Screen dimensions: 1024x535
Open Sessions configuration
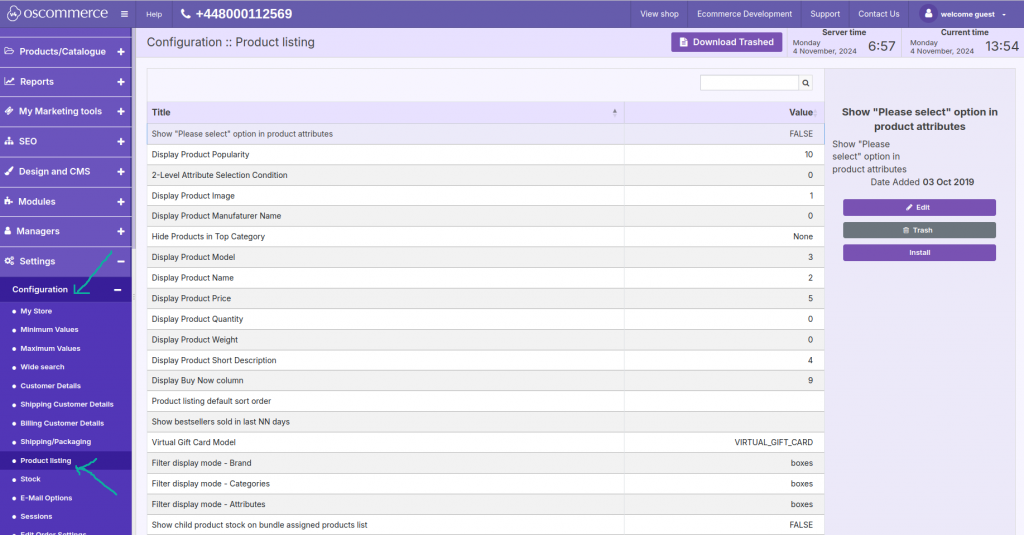(36, 517)
